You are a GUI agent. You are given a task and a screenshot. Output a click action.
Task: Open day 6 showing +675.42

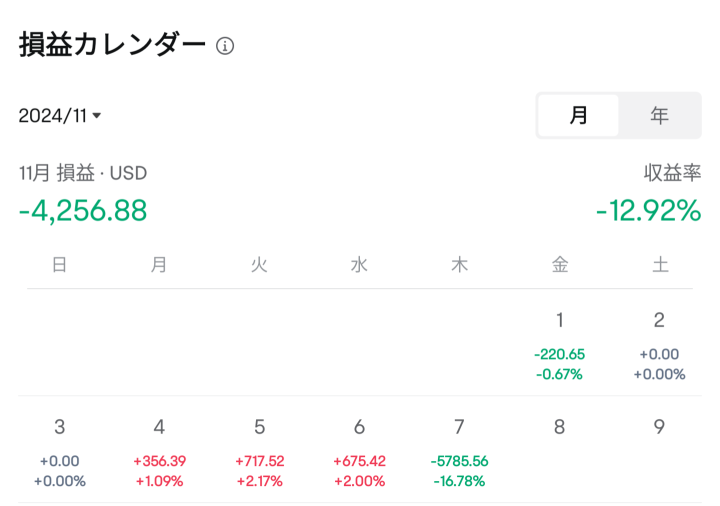point(360,453)
